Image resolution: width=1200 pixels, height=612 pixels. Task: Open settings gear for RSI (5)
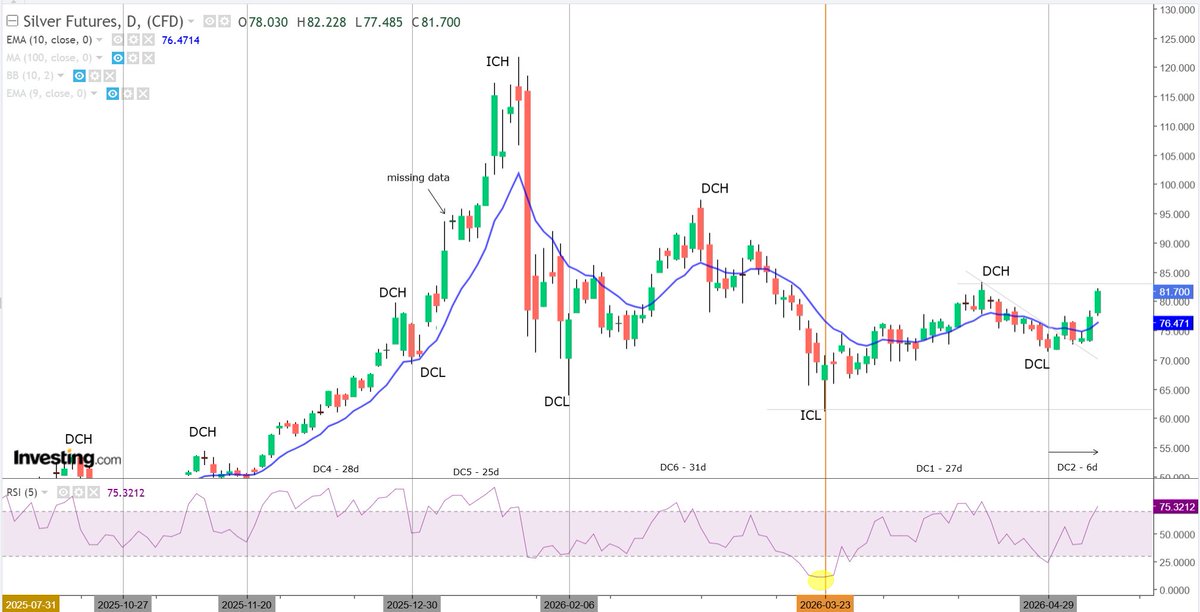79,492
